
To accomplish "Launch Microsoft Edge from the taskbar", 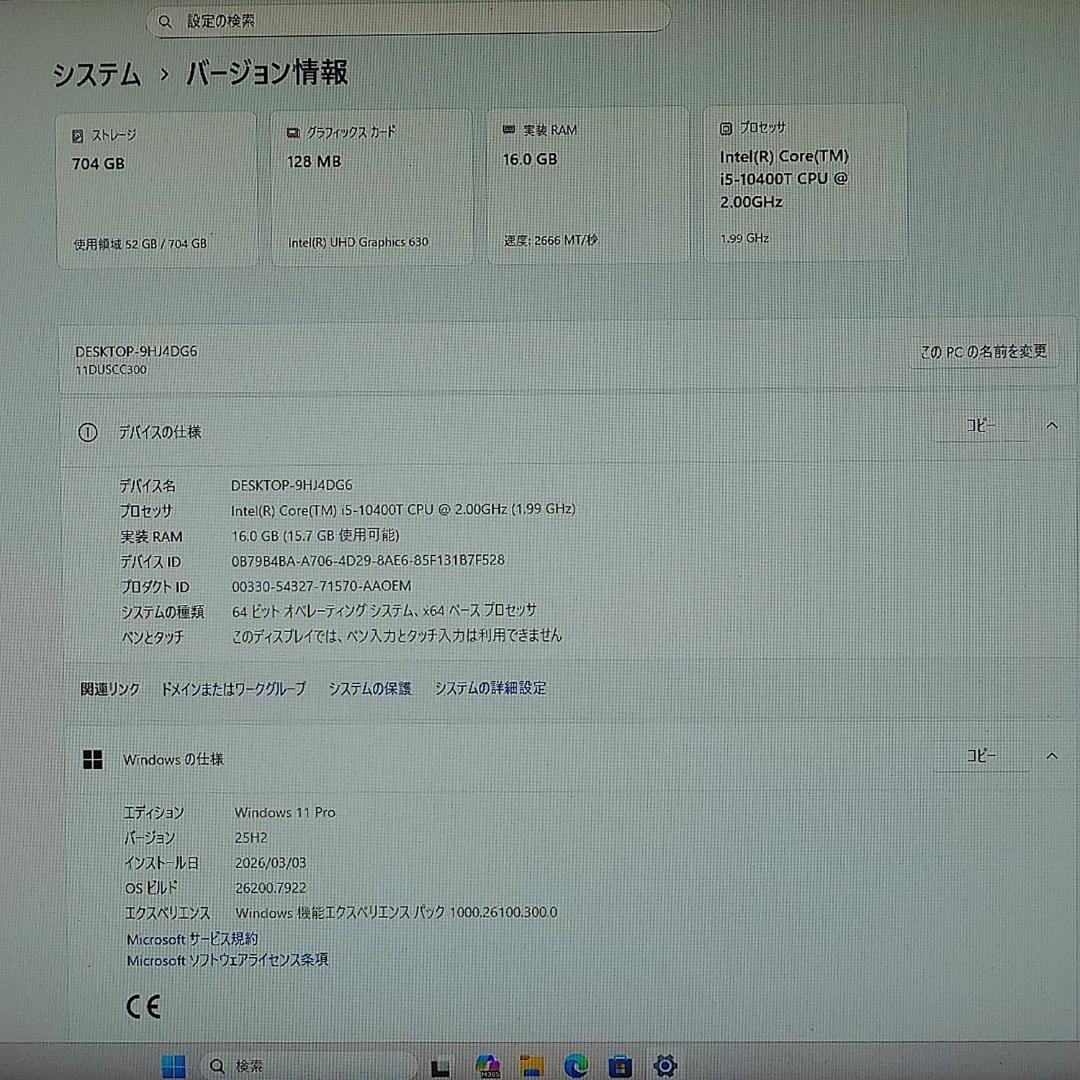I will pos(576,1066).
